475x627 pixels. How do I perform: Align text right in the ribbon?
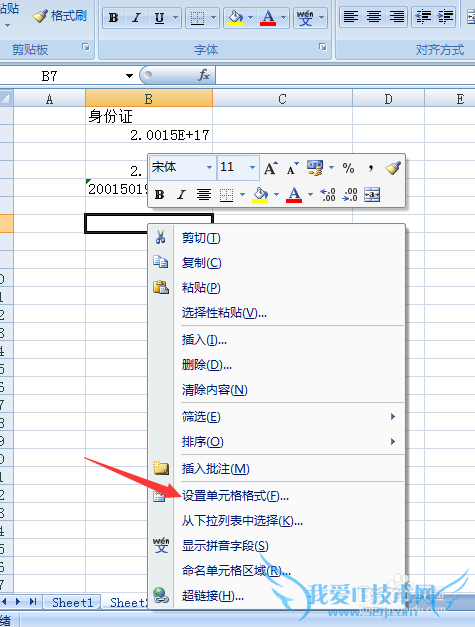(397, 17)
